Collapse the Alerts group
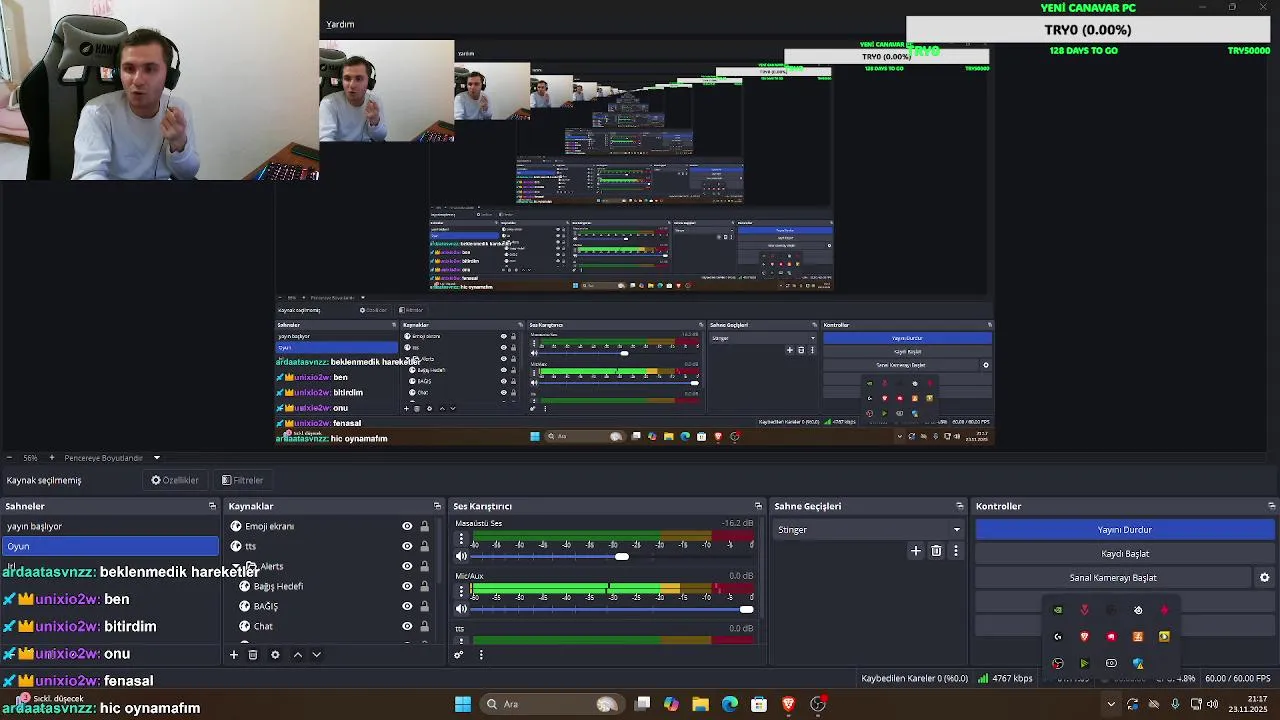The height and width of the screenshot is (720, 1280). tap(238, 566)
